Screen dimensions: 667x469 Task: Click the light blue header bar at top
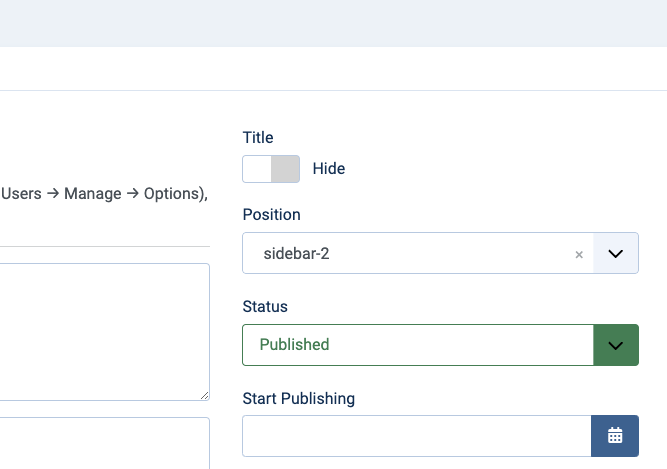[333, 23]
